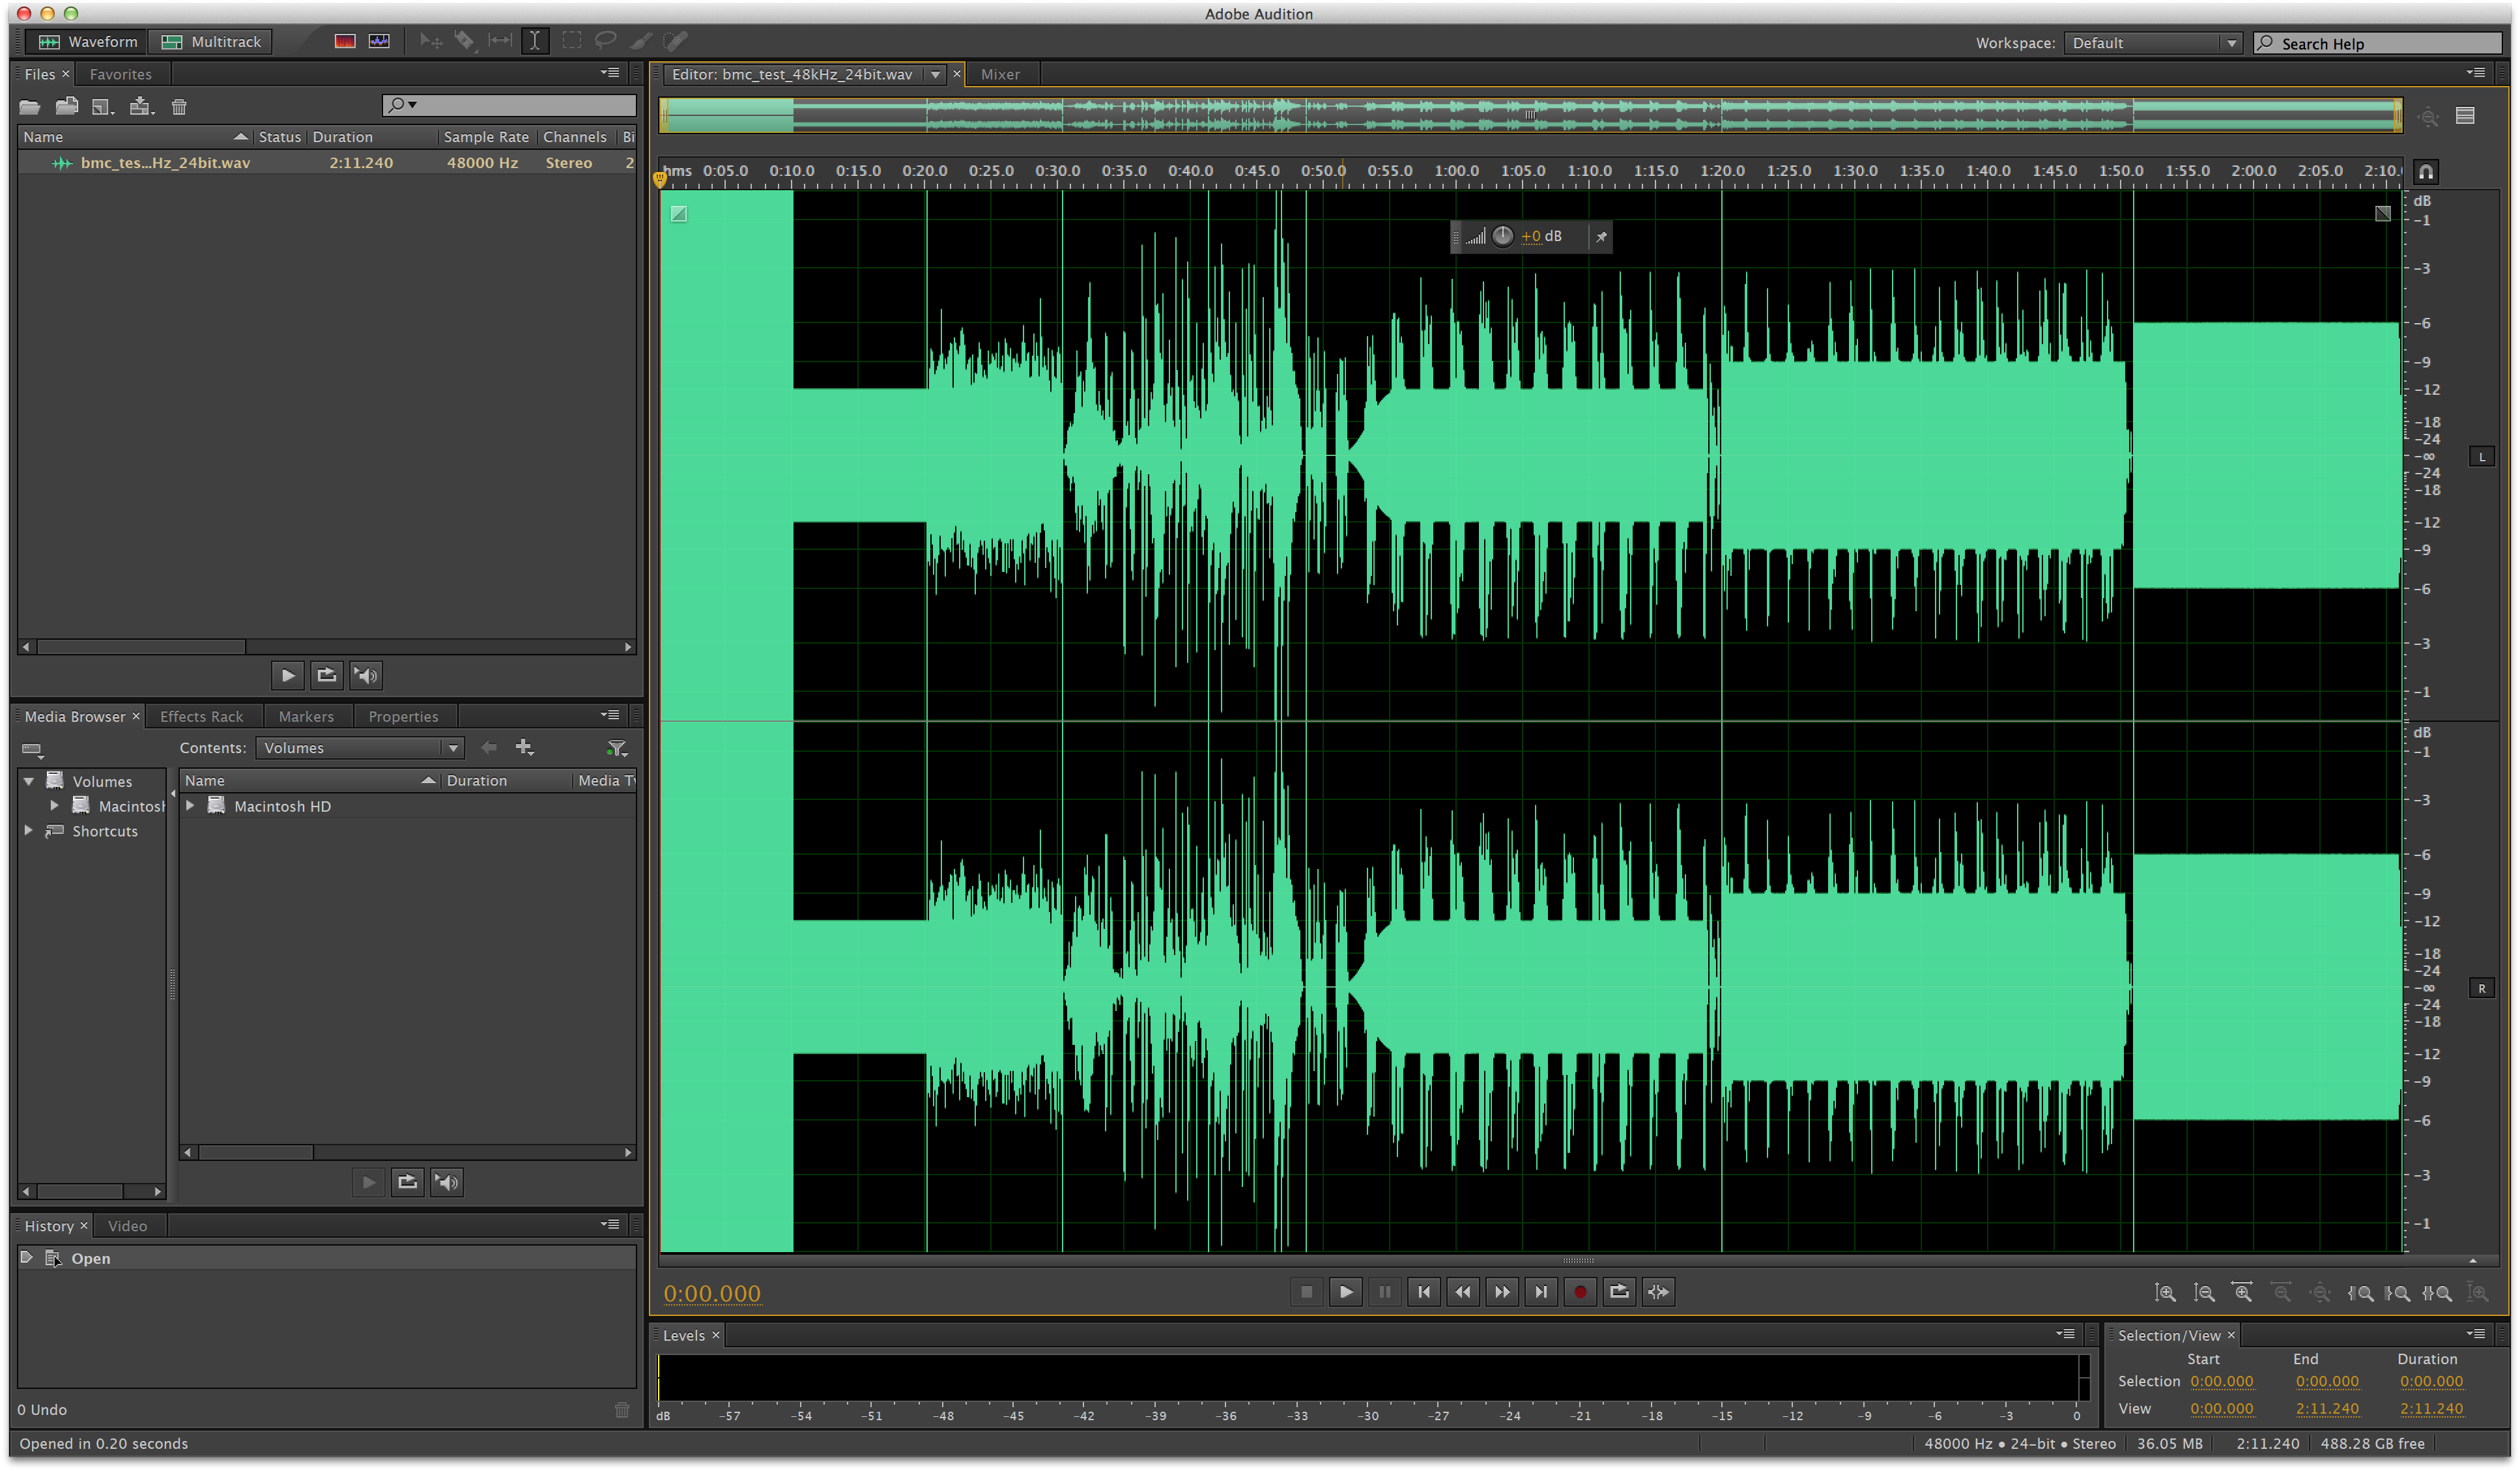The image size is (2520, 1471).
Task: Switch to Multitrack view
Action: 211,42
